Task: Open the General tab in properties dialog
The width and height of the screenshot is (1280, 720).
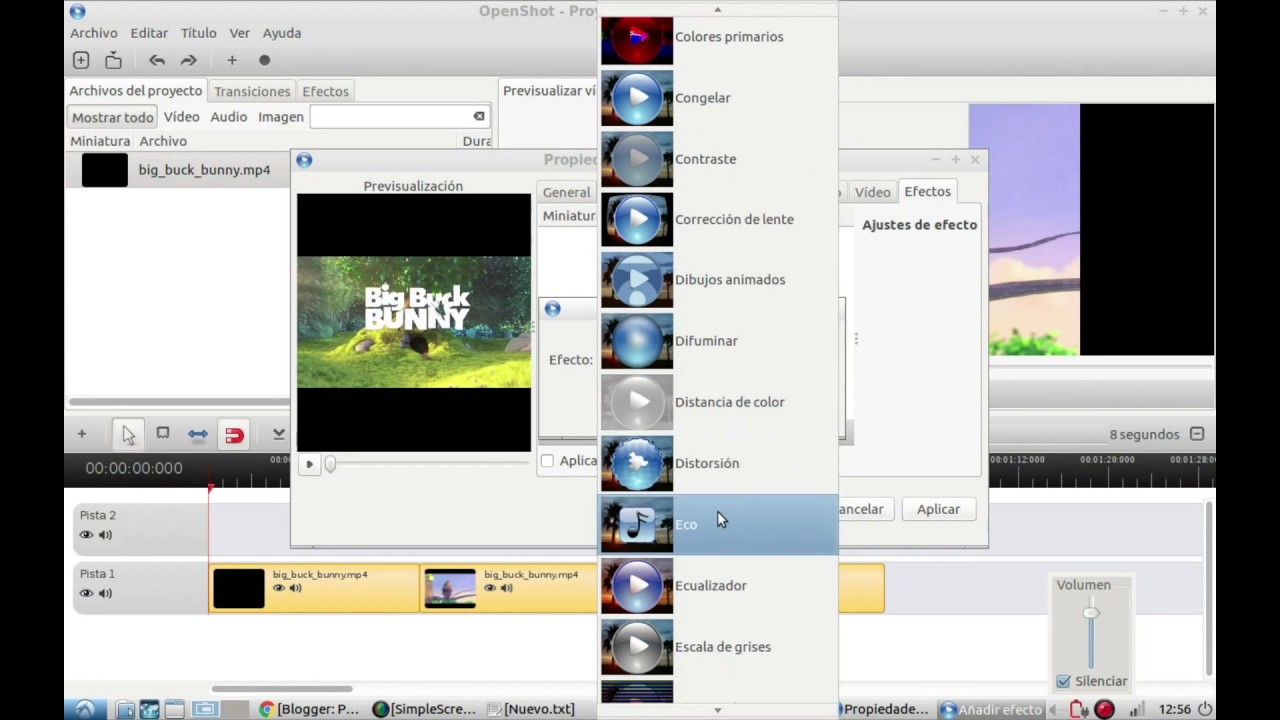Action: [567, 192]
